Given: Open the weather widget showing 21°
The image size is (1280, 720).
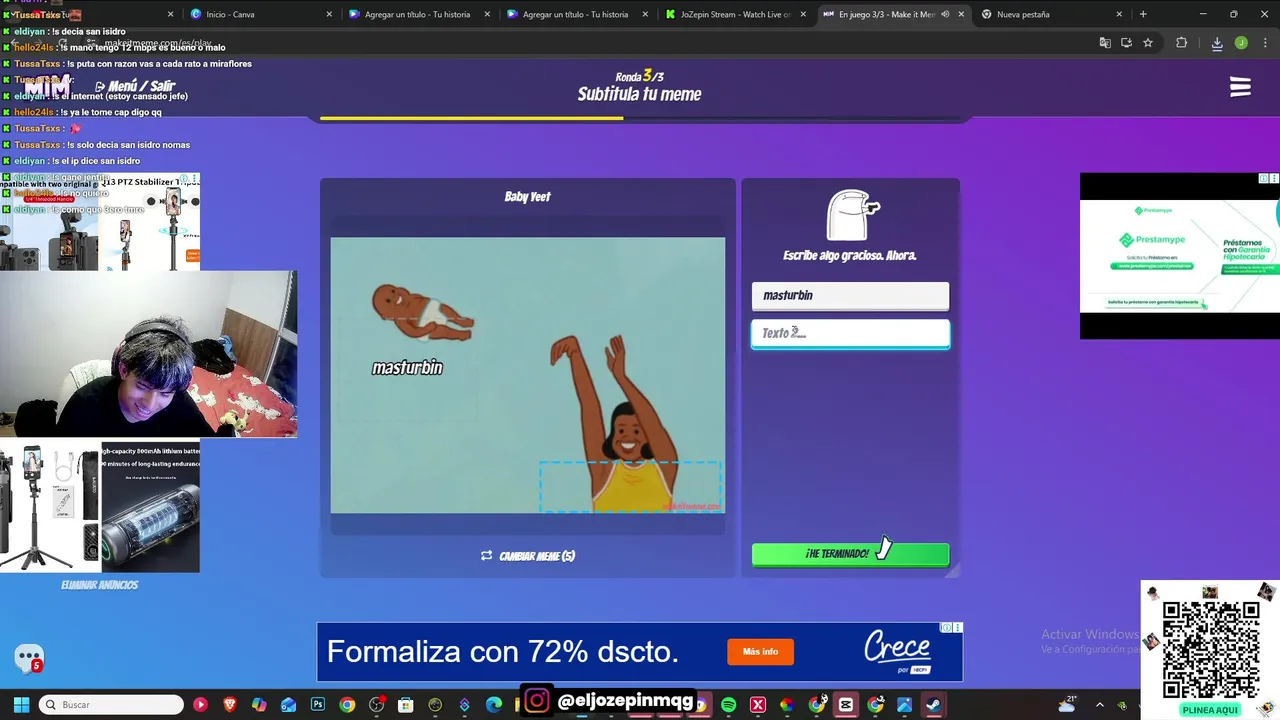Looking at the screenshot, I should pos(1067,704).
